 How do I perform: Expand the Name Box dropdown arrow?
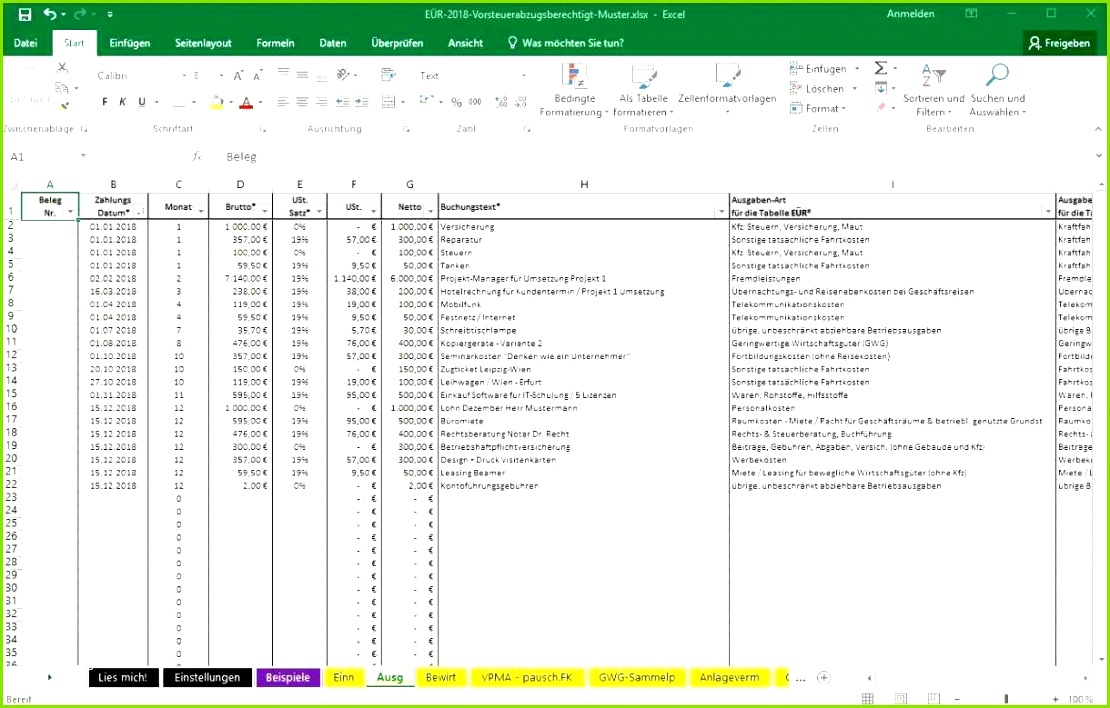tap(83, 156)
